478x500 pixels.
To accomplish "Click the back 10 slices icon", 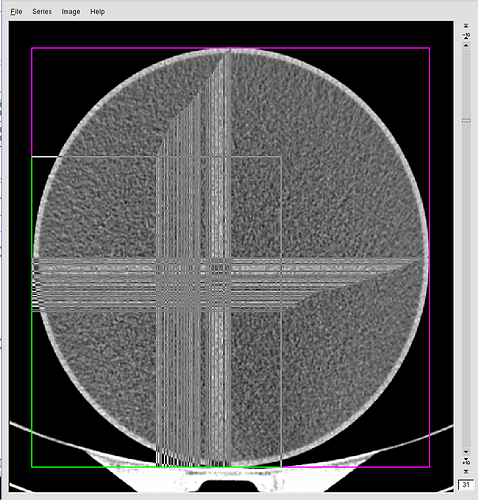I will 466,35.
